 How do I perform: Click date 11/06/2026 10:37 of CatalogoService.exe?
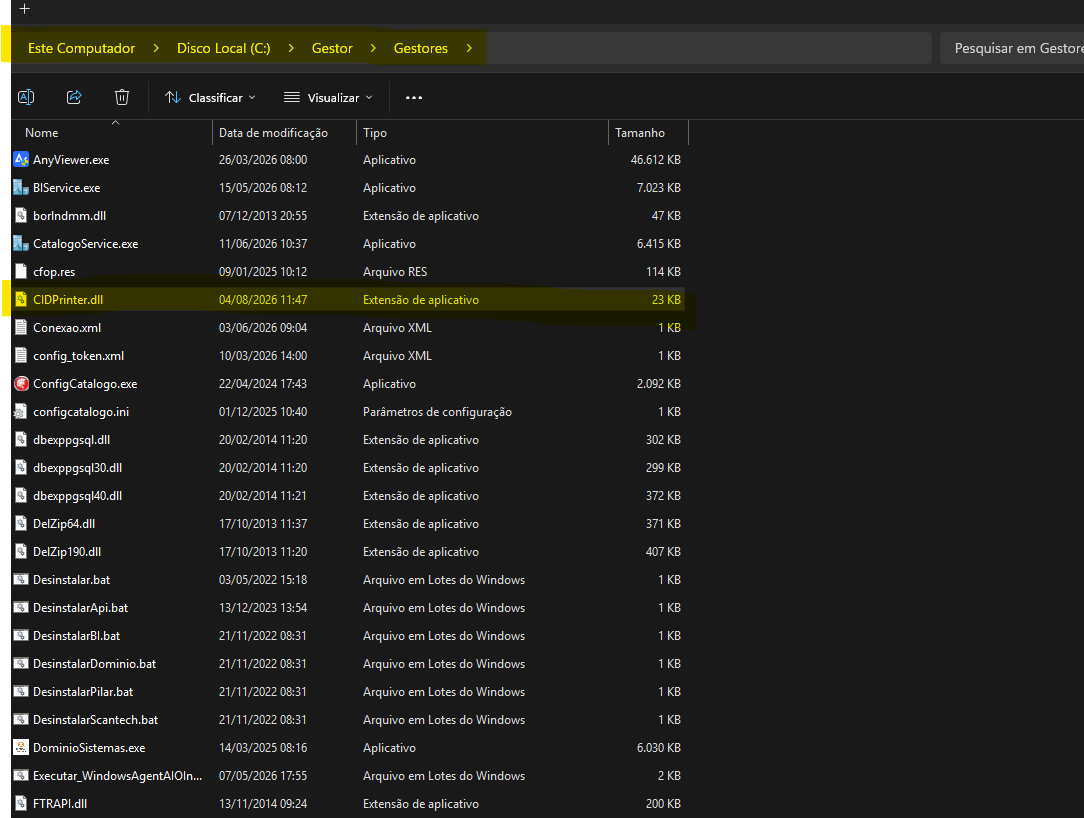pos(263,244)
